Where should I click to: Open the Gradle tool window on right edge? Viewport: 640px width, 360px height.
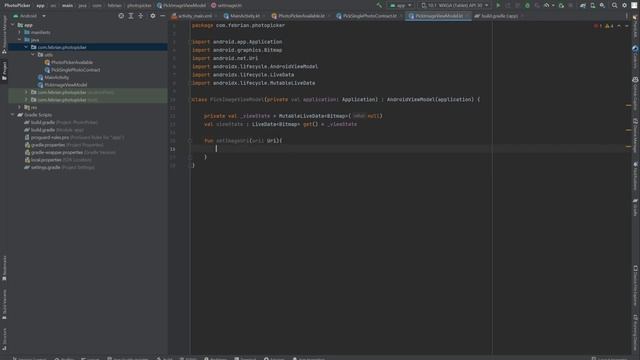point(636,208)
